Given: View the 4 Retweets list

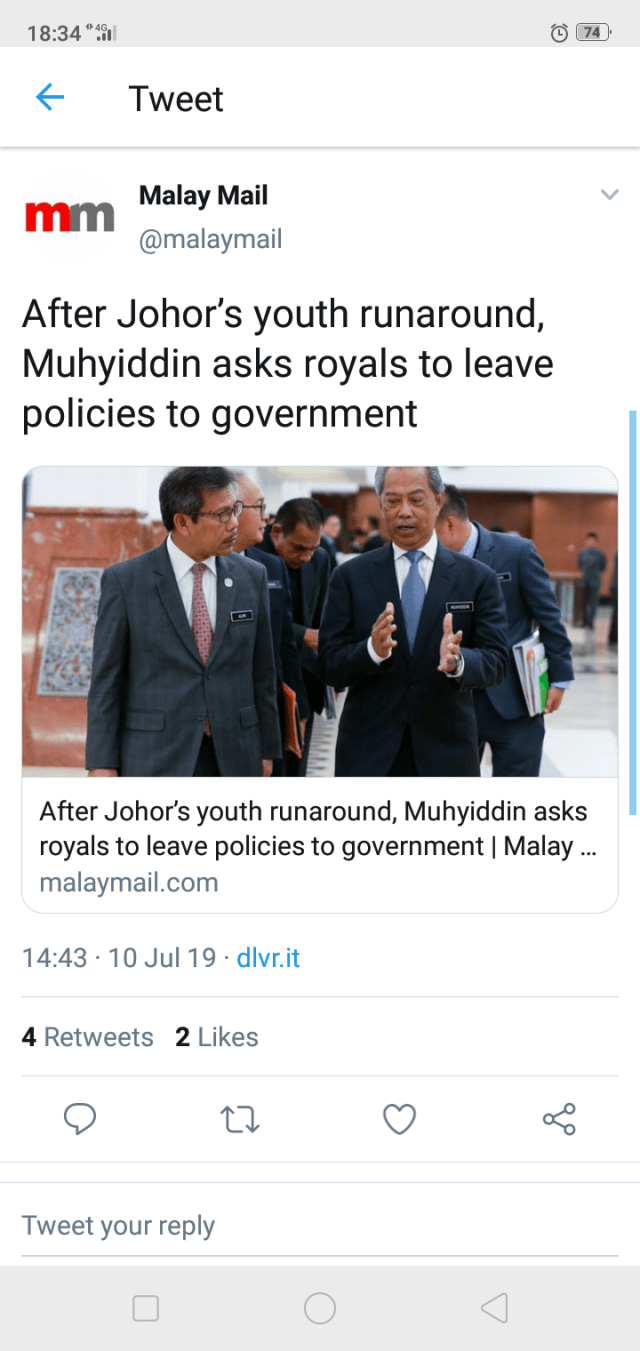Looking at the screenshot, I should coord(88,1037).
